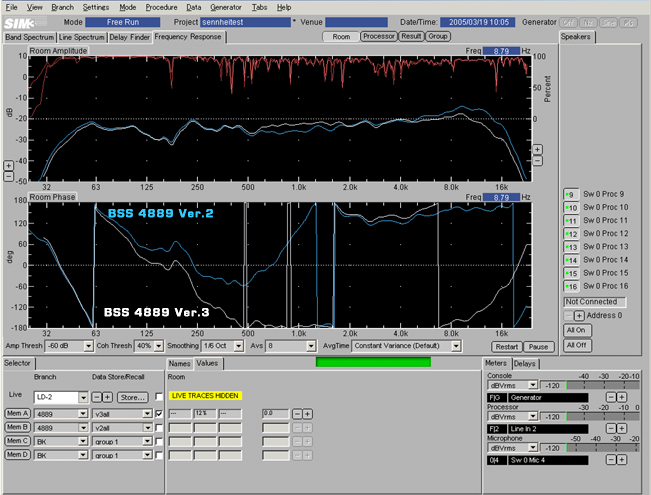Increment the speaker Address with plus button
This screenshot has height=495, width=651.
(579, 316)
